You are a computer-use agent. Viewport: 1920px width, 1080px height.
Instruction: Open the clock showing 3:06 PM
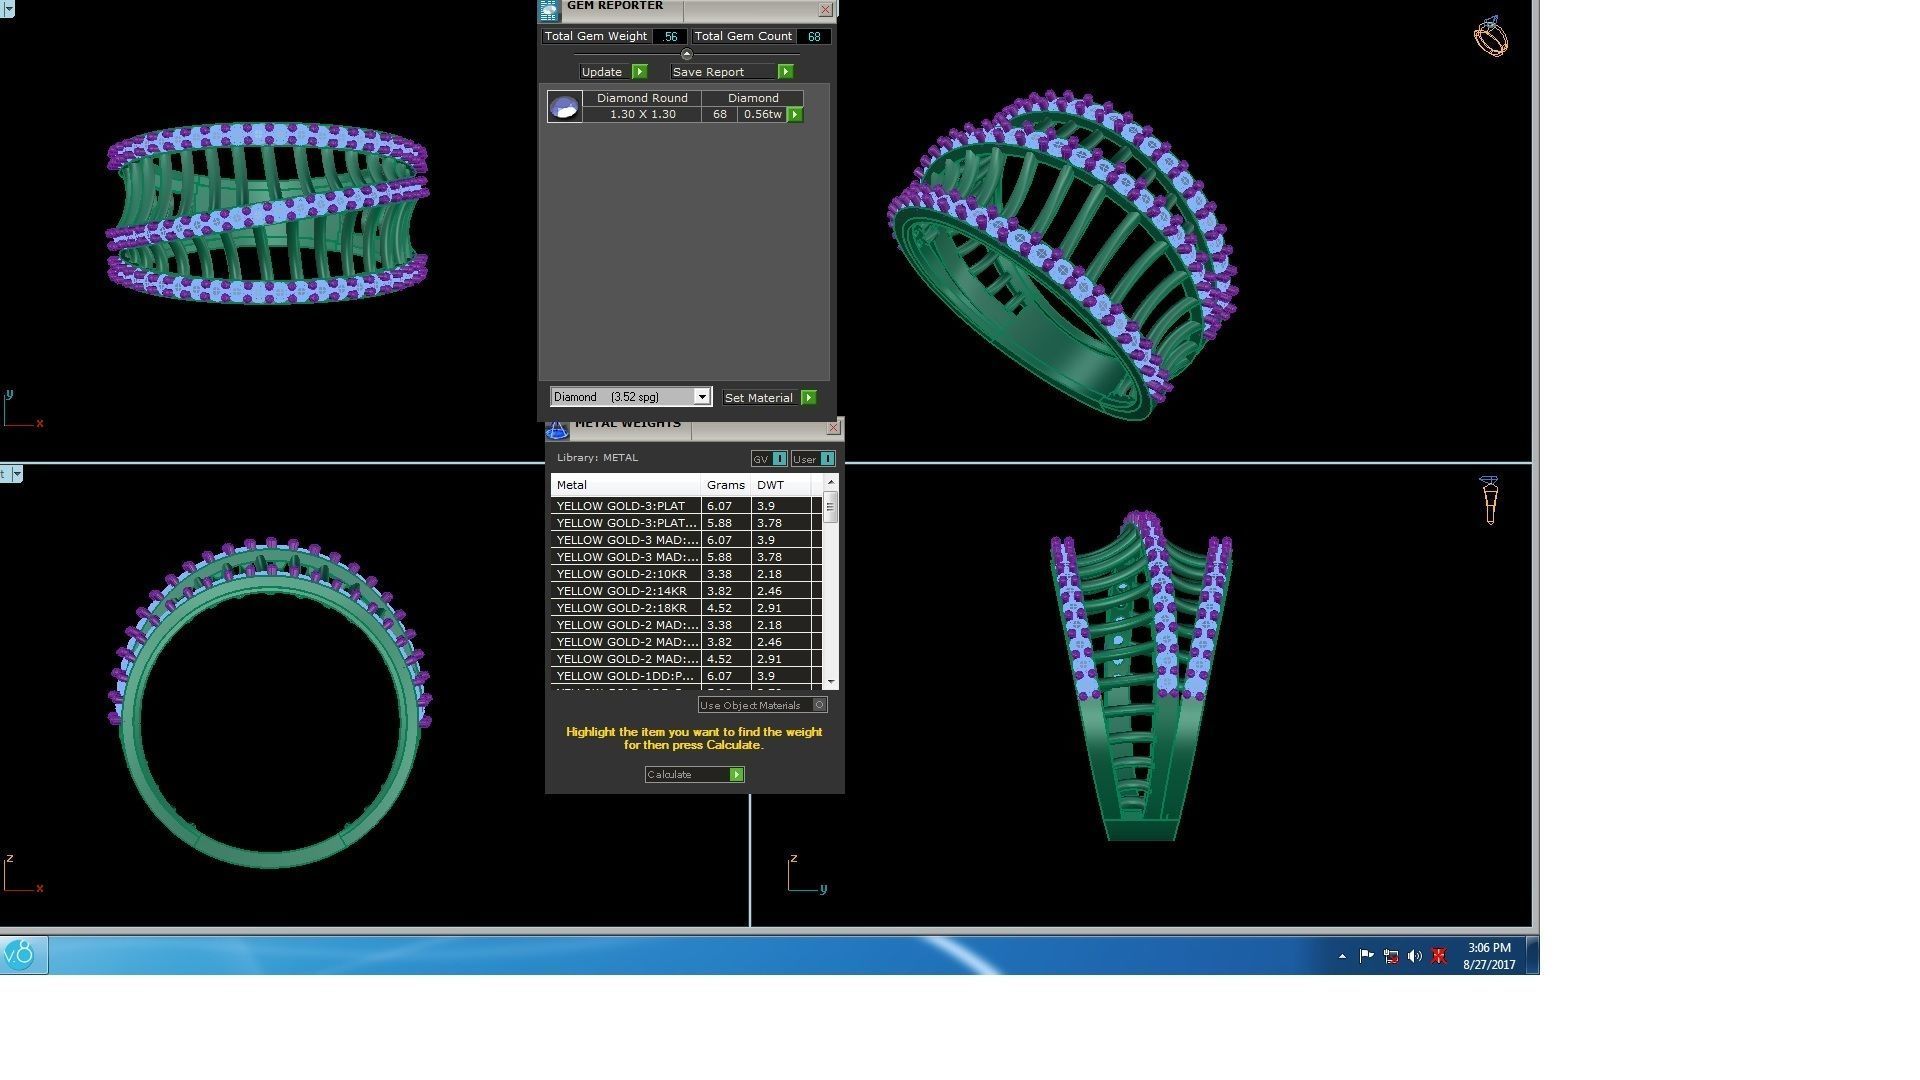click(x=1489, y=956)
